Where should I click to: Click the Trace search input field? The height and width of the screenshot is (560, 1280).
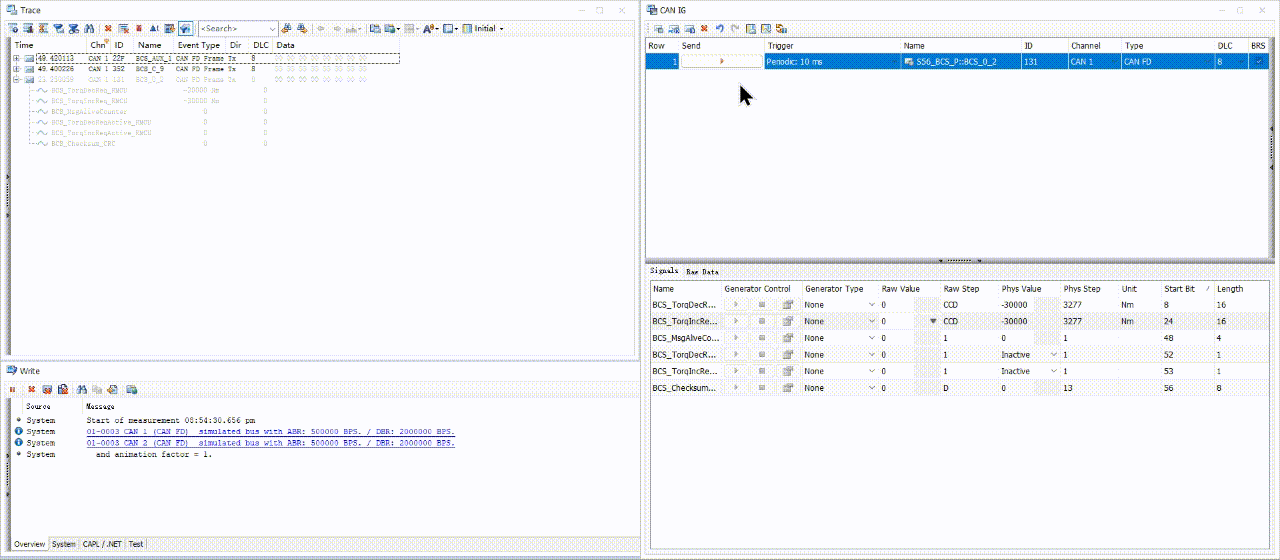coord(231,28)
